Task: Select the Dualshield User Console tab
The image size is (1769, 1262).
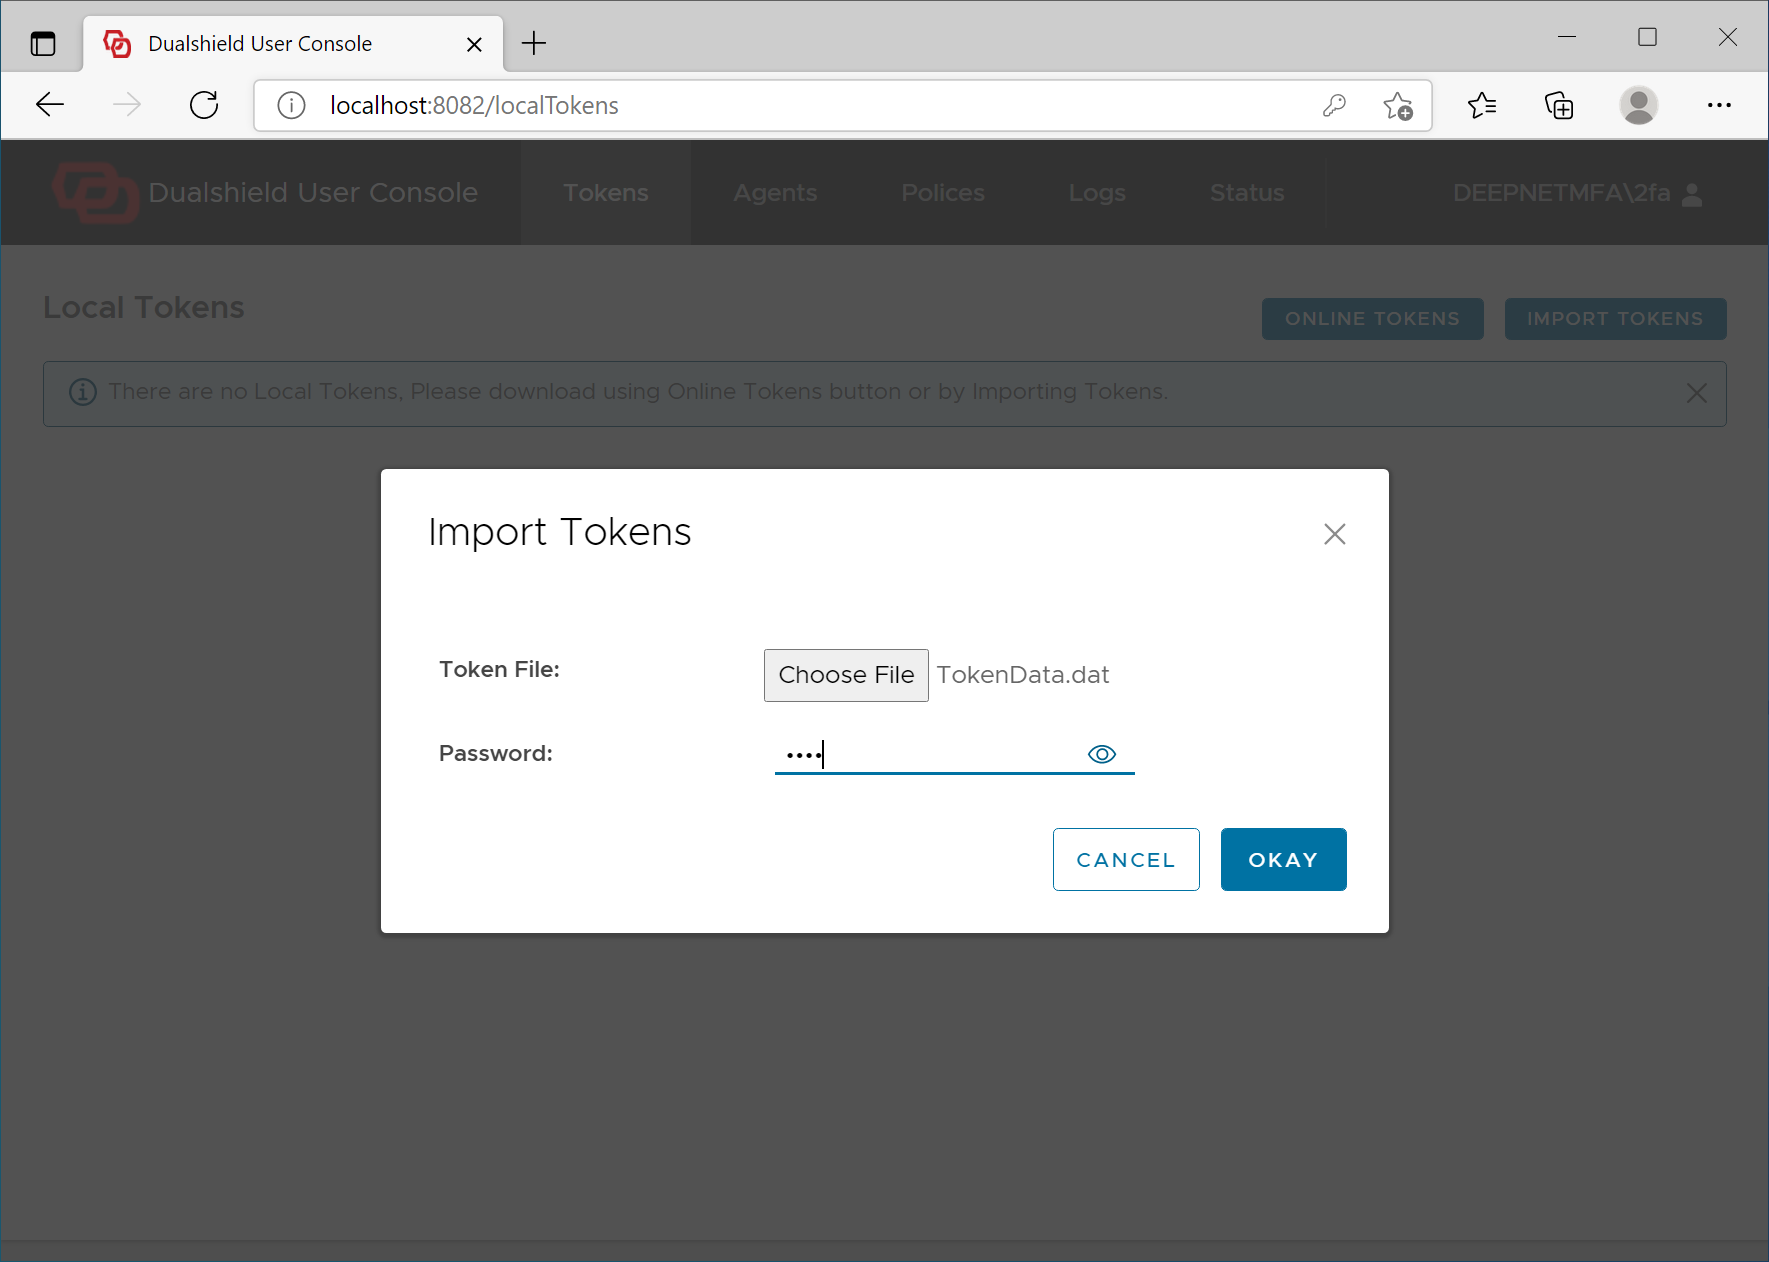Action: (x=260, y=44)
